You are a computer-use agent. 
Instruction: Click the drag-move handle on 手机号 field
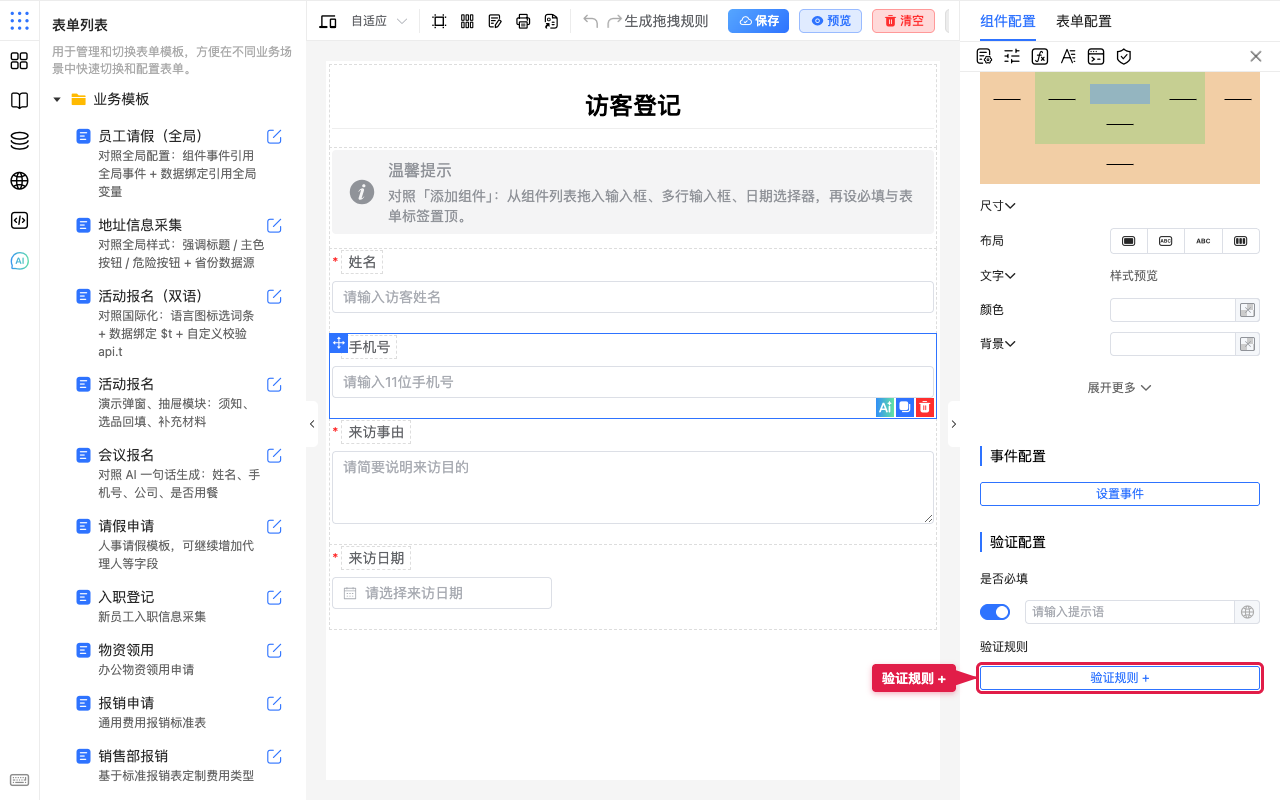[338, 343]
